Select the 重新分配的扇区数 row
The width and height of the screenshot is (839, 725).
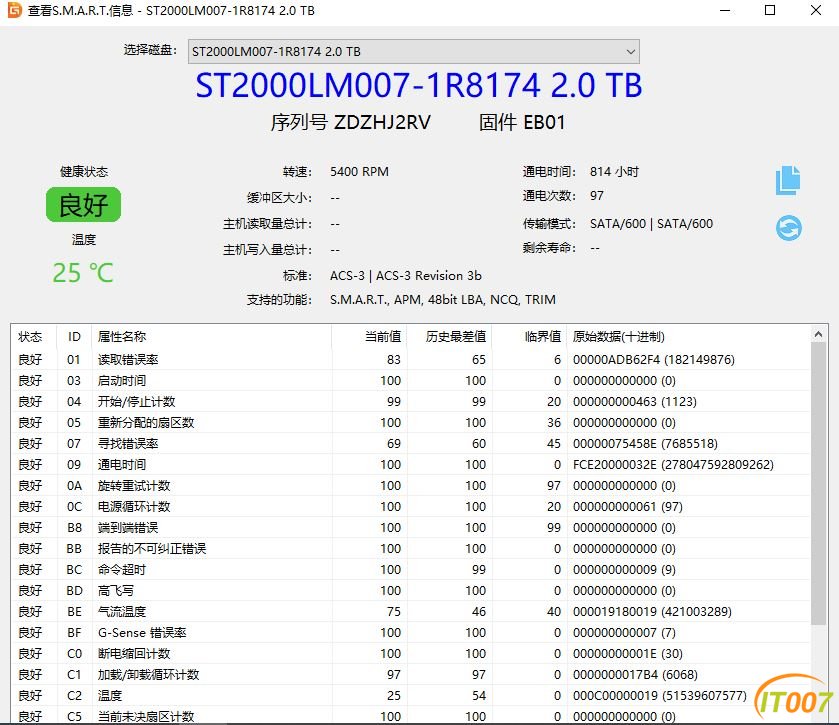410,423
